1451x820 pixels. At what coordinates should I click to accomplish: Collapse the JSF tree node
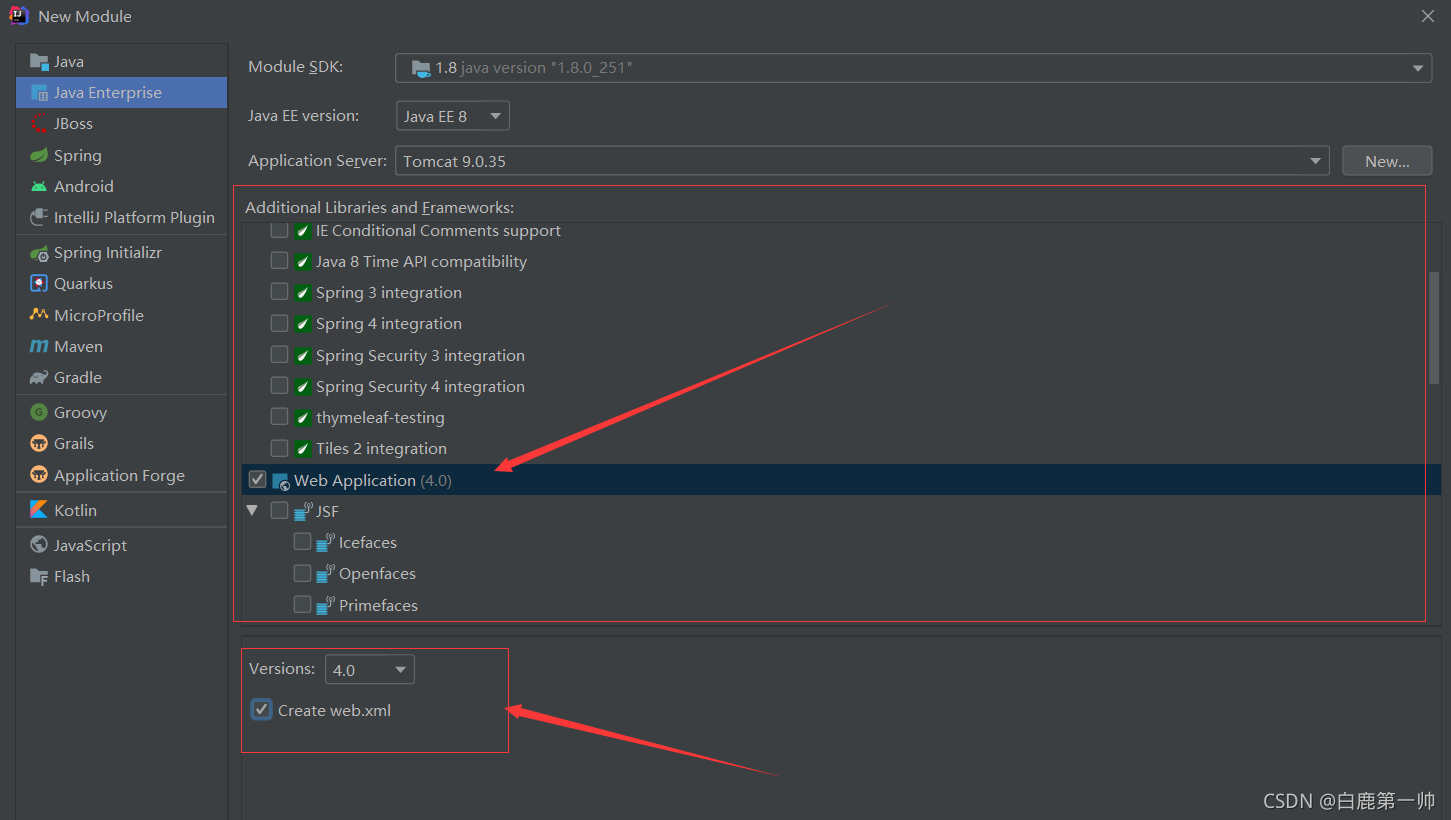[252, 511]
